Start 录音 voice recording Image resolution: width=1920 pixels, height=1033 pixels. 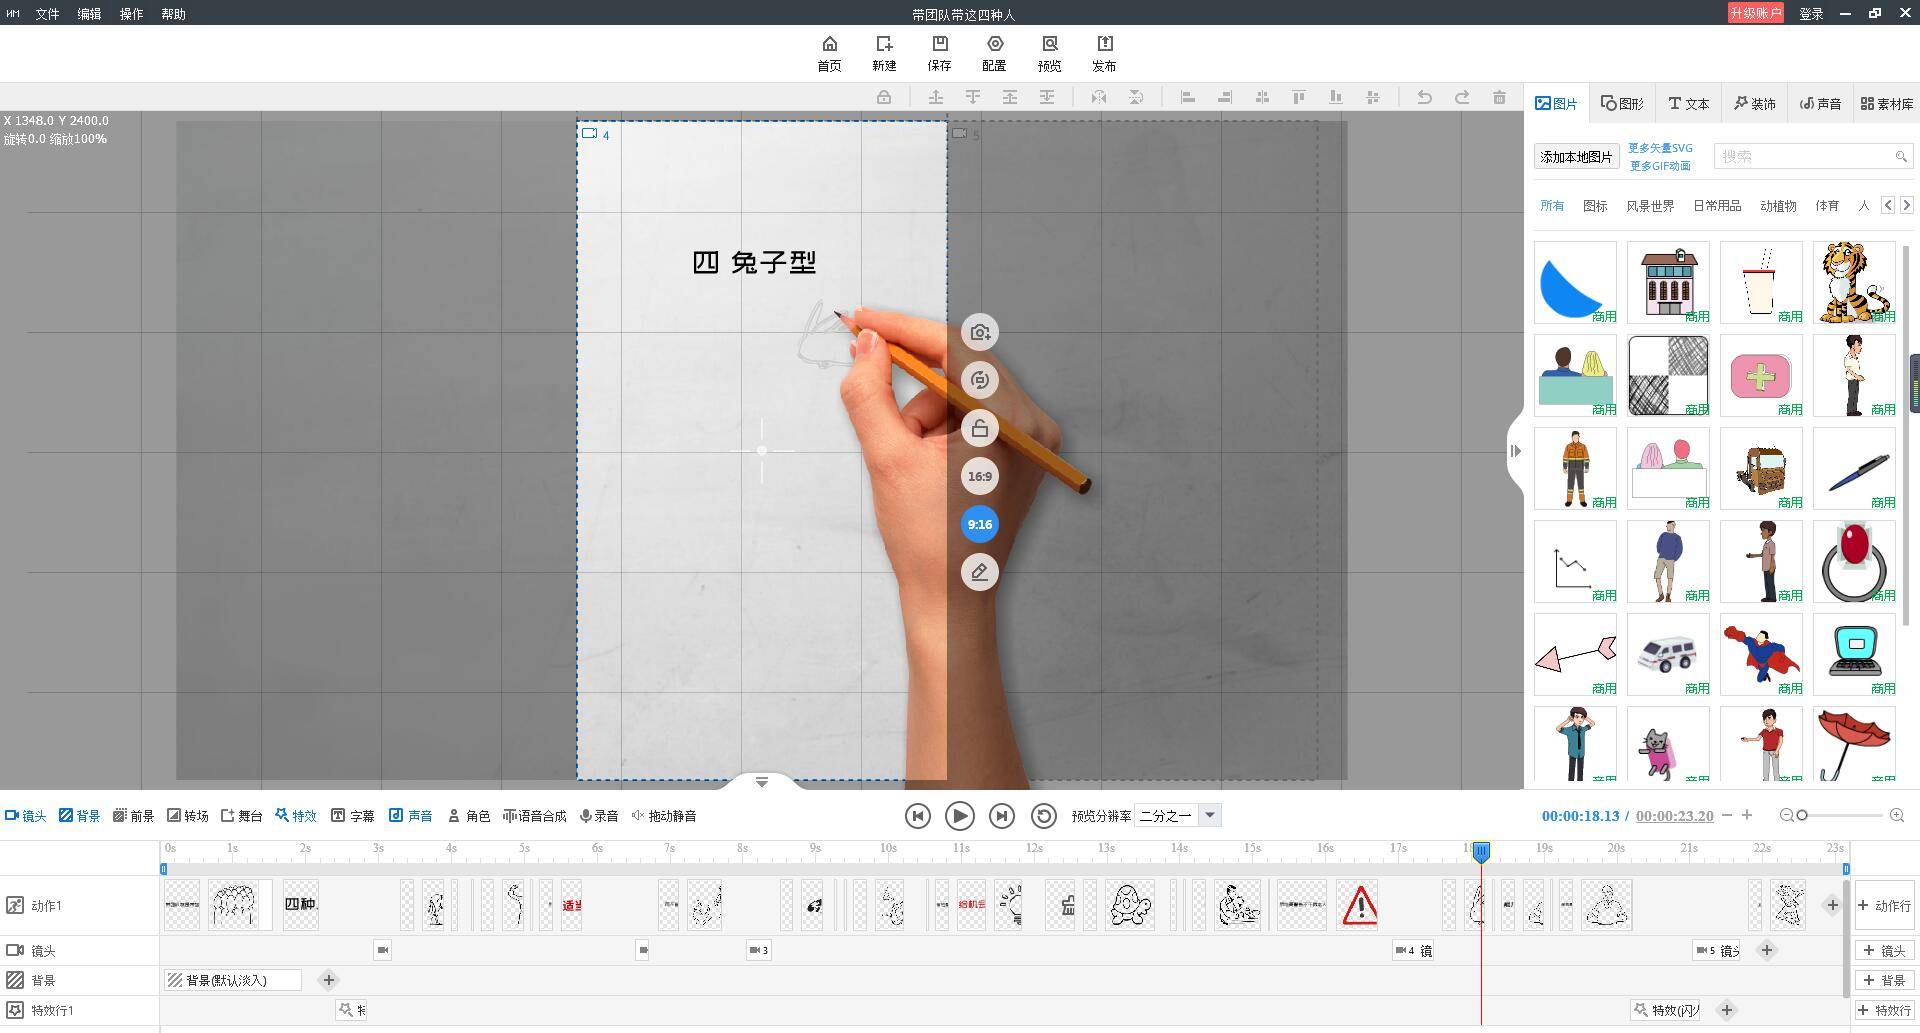pos(598,815)
